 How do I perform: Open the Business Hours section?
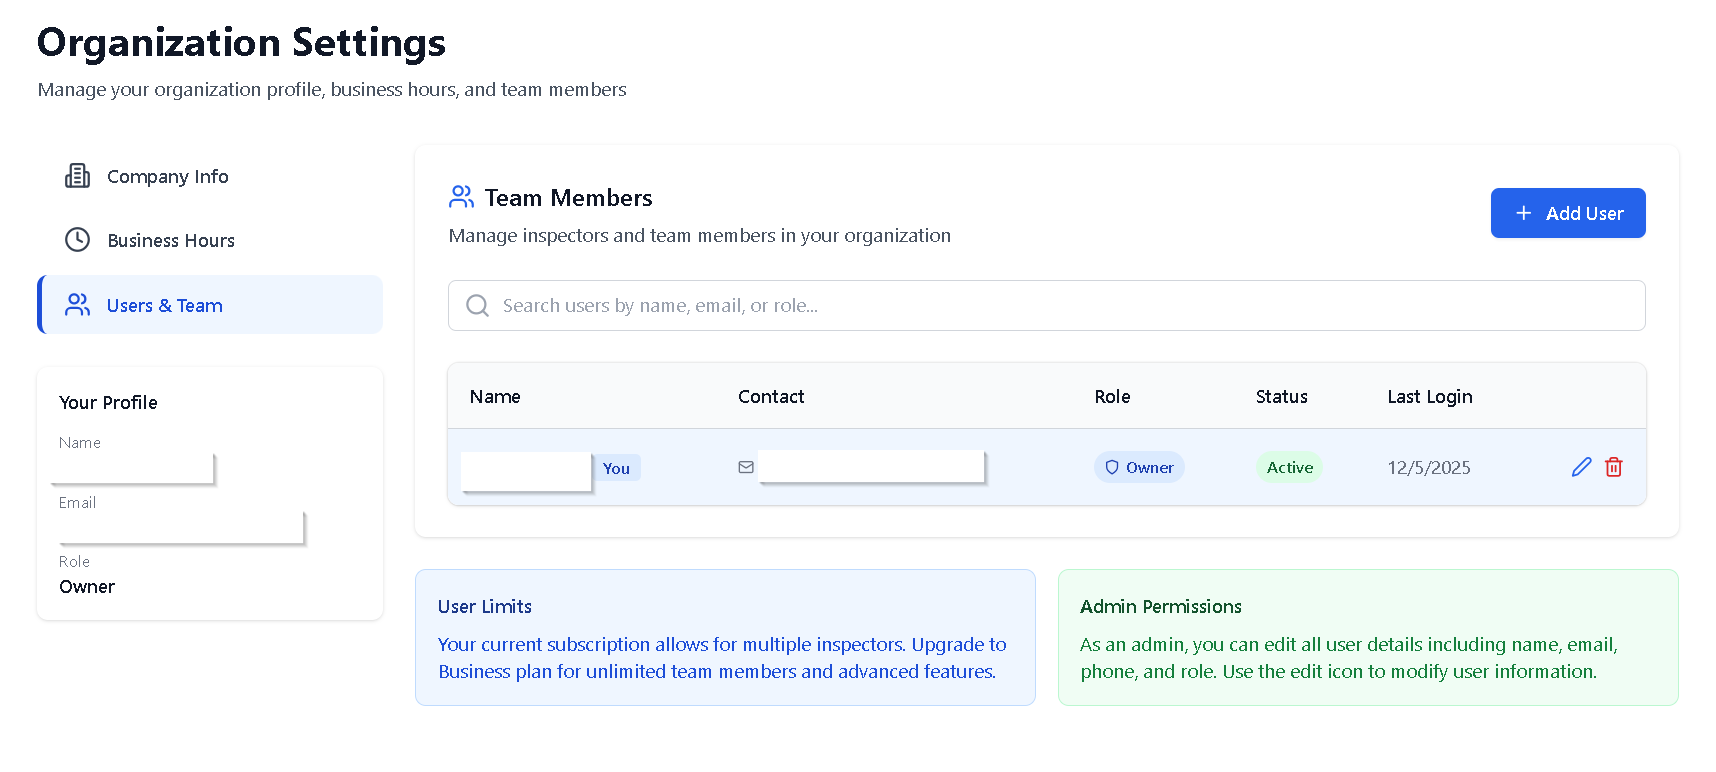click(x=171, y=240)
